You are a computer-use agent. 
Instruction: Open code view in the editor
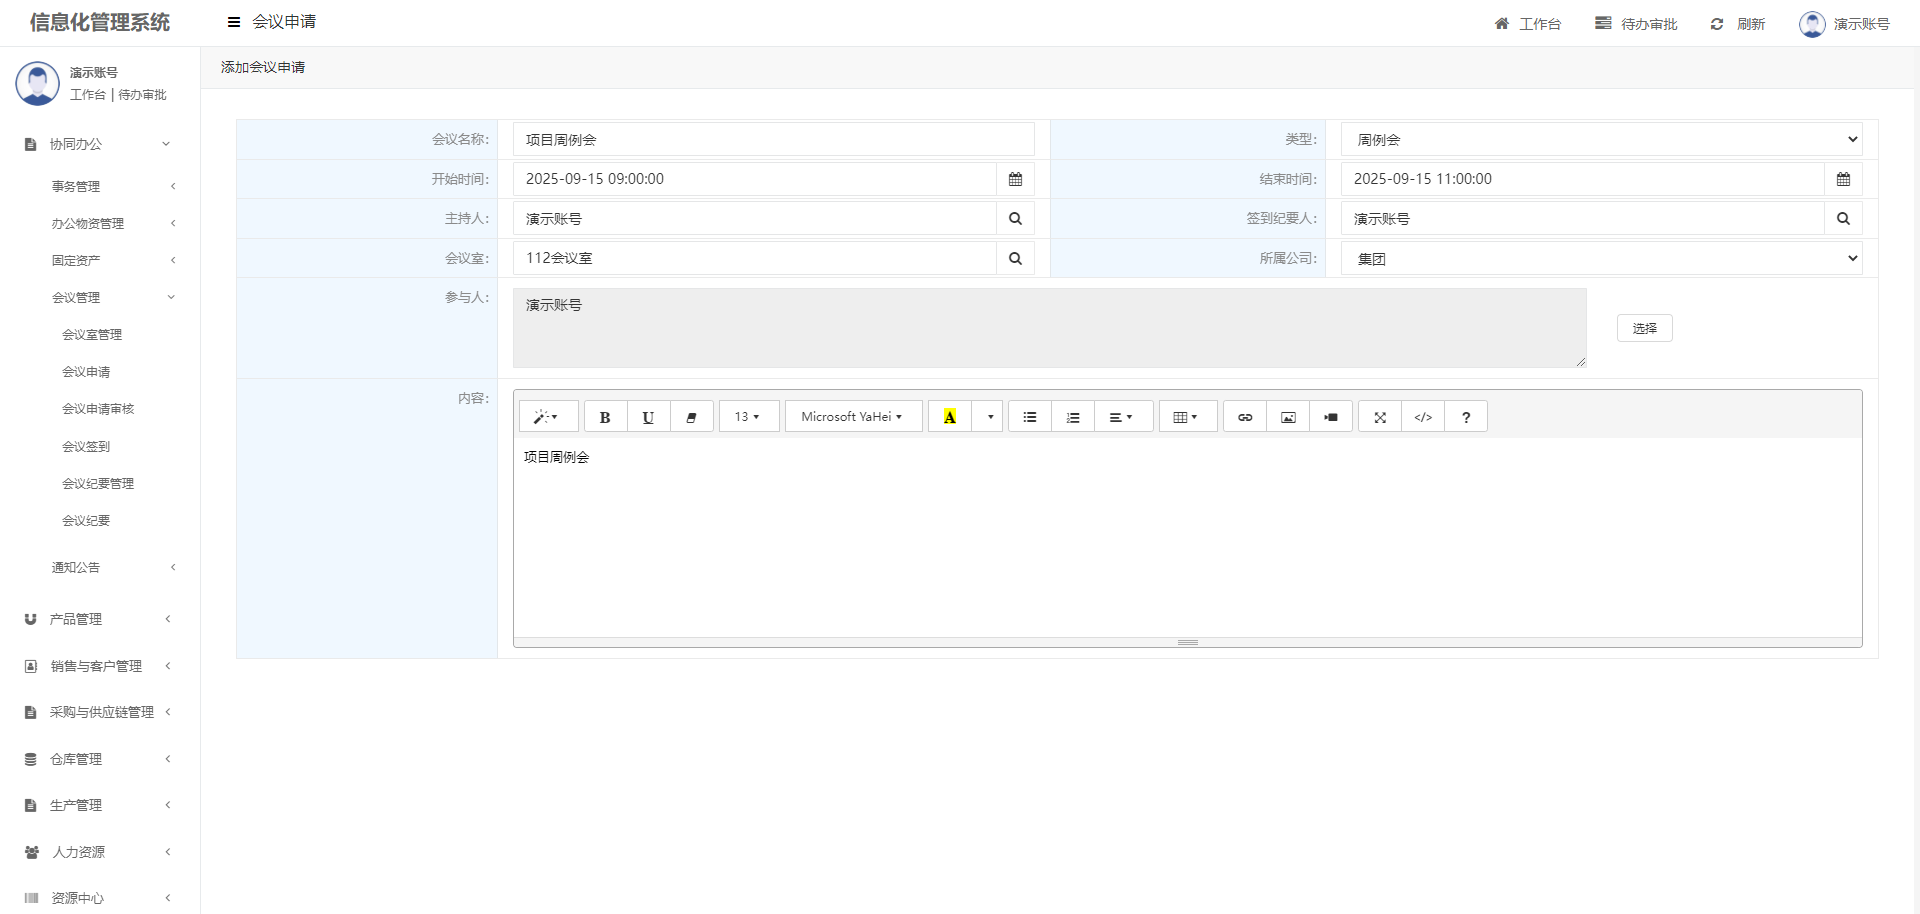click(x=1423, y=417)
